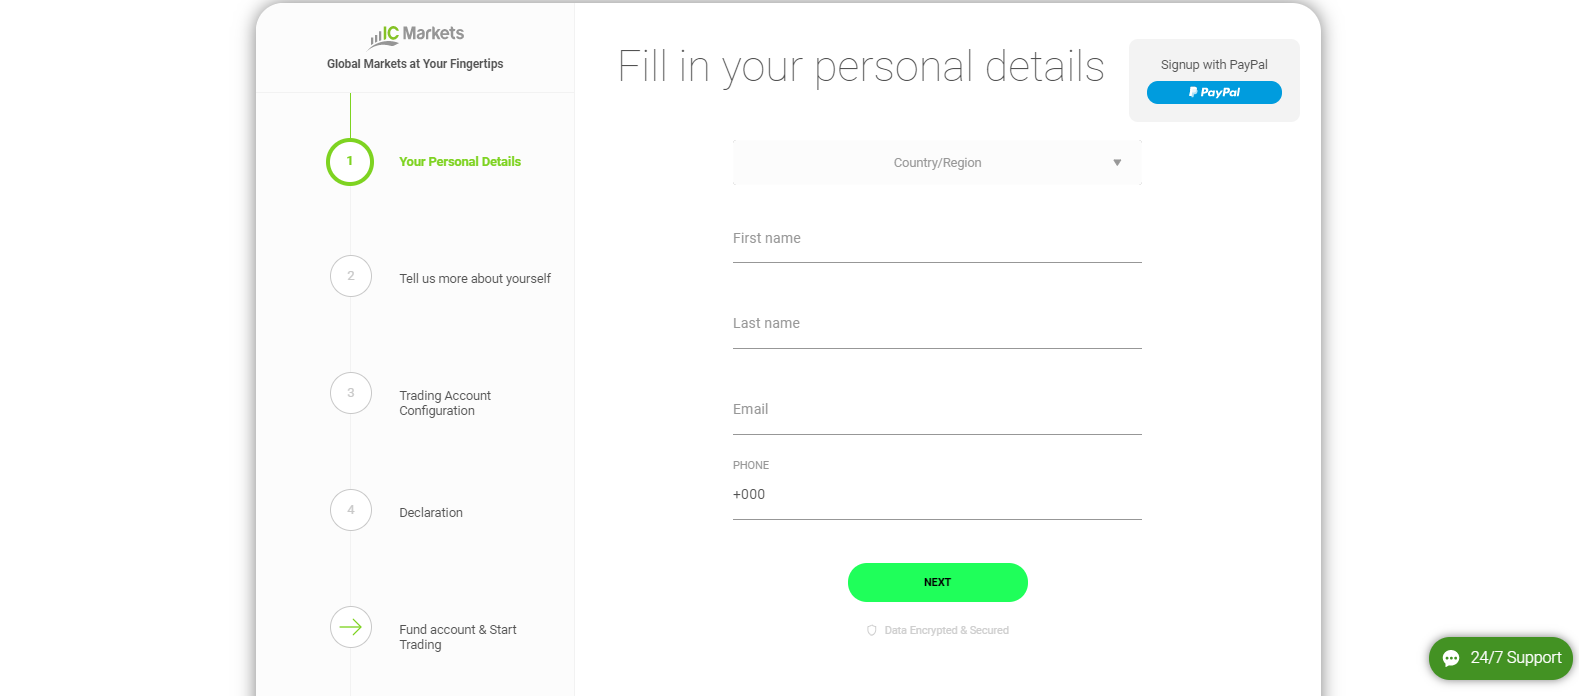The height and width of the screenshot is (696, 1579).
Task: Select Tell us more about yourself step
Action: pyautogui.click(x=475, y=279)
